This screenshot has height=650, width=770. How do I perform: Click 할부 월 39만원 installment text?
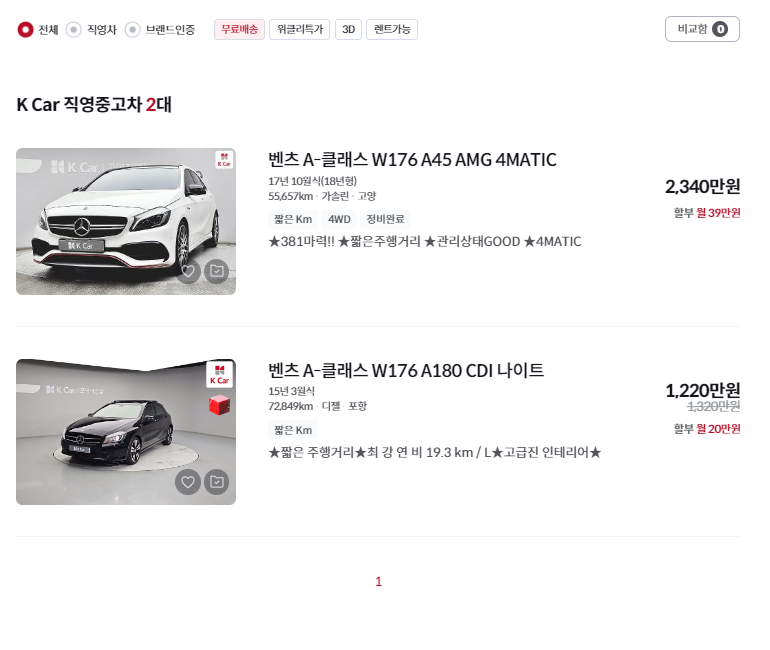pyautogui.click(x=707, y=213)
